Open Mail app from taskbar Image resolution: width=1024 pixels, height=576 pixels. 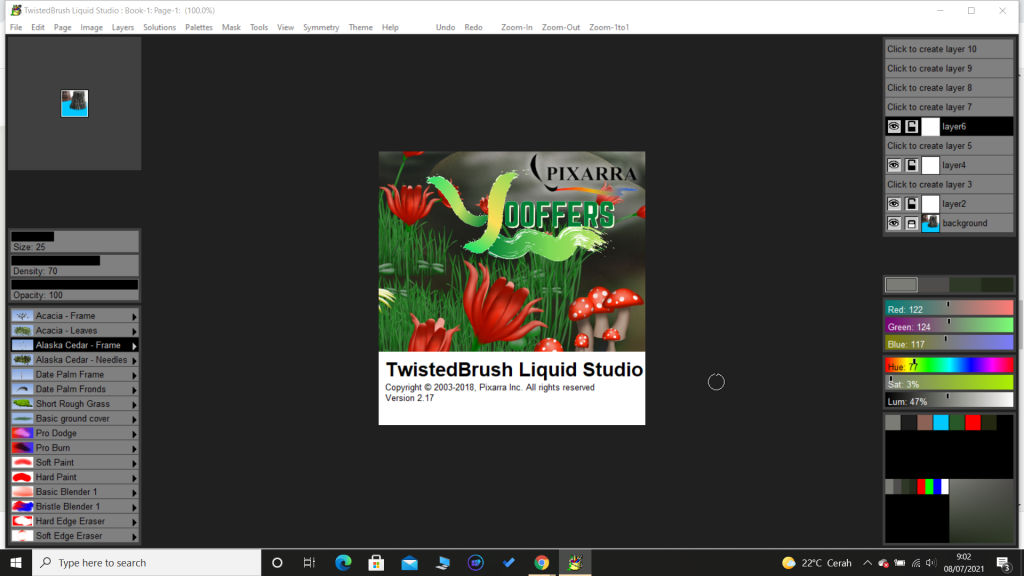point(409,562)
